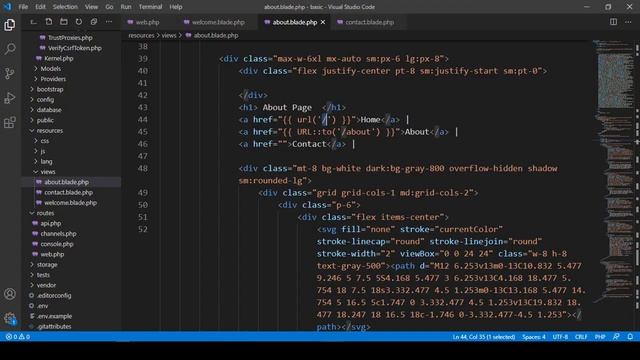Open the Search view icon
This screenshot has height=360, width=640.
pyautogui.click(x=10, y=49)
